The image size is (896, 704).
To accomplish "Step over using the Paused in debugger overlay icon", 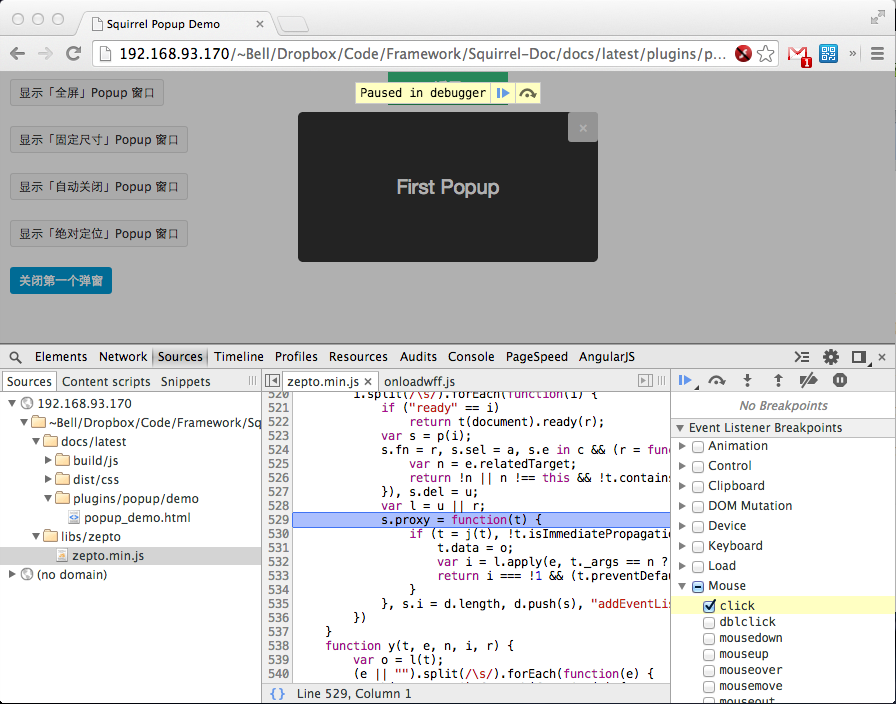I will tap(527, 93).
